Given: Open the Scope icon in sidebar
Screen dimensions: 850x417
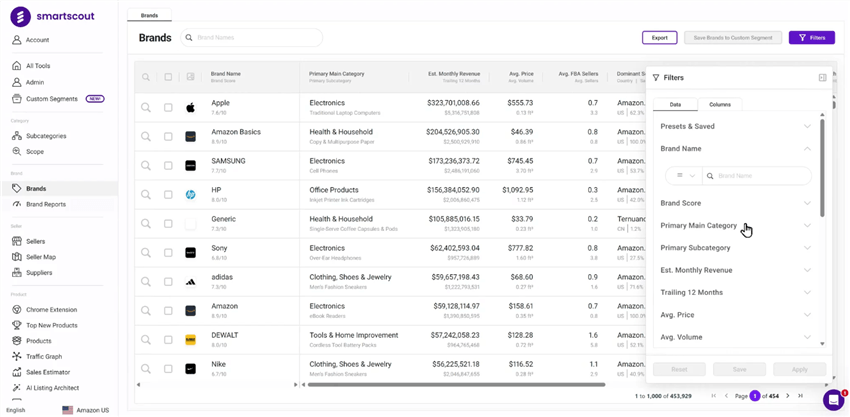Looking at the screenshot, I should (17, 152).
